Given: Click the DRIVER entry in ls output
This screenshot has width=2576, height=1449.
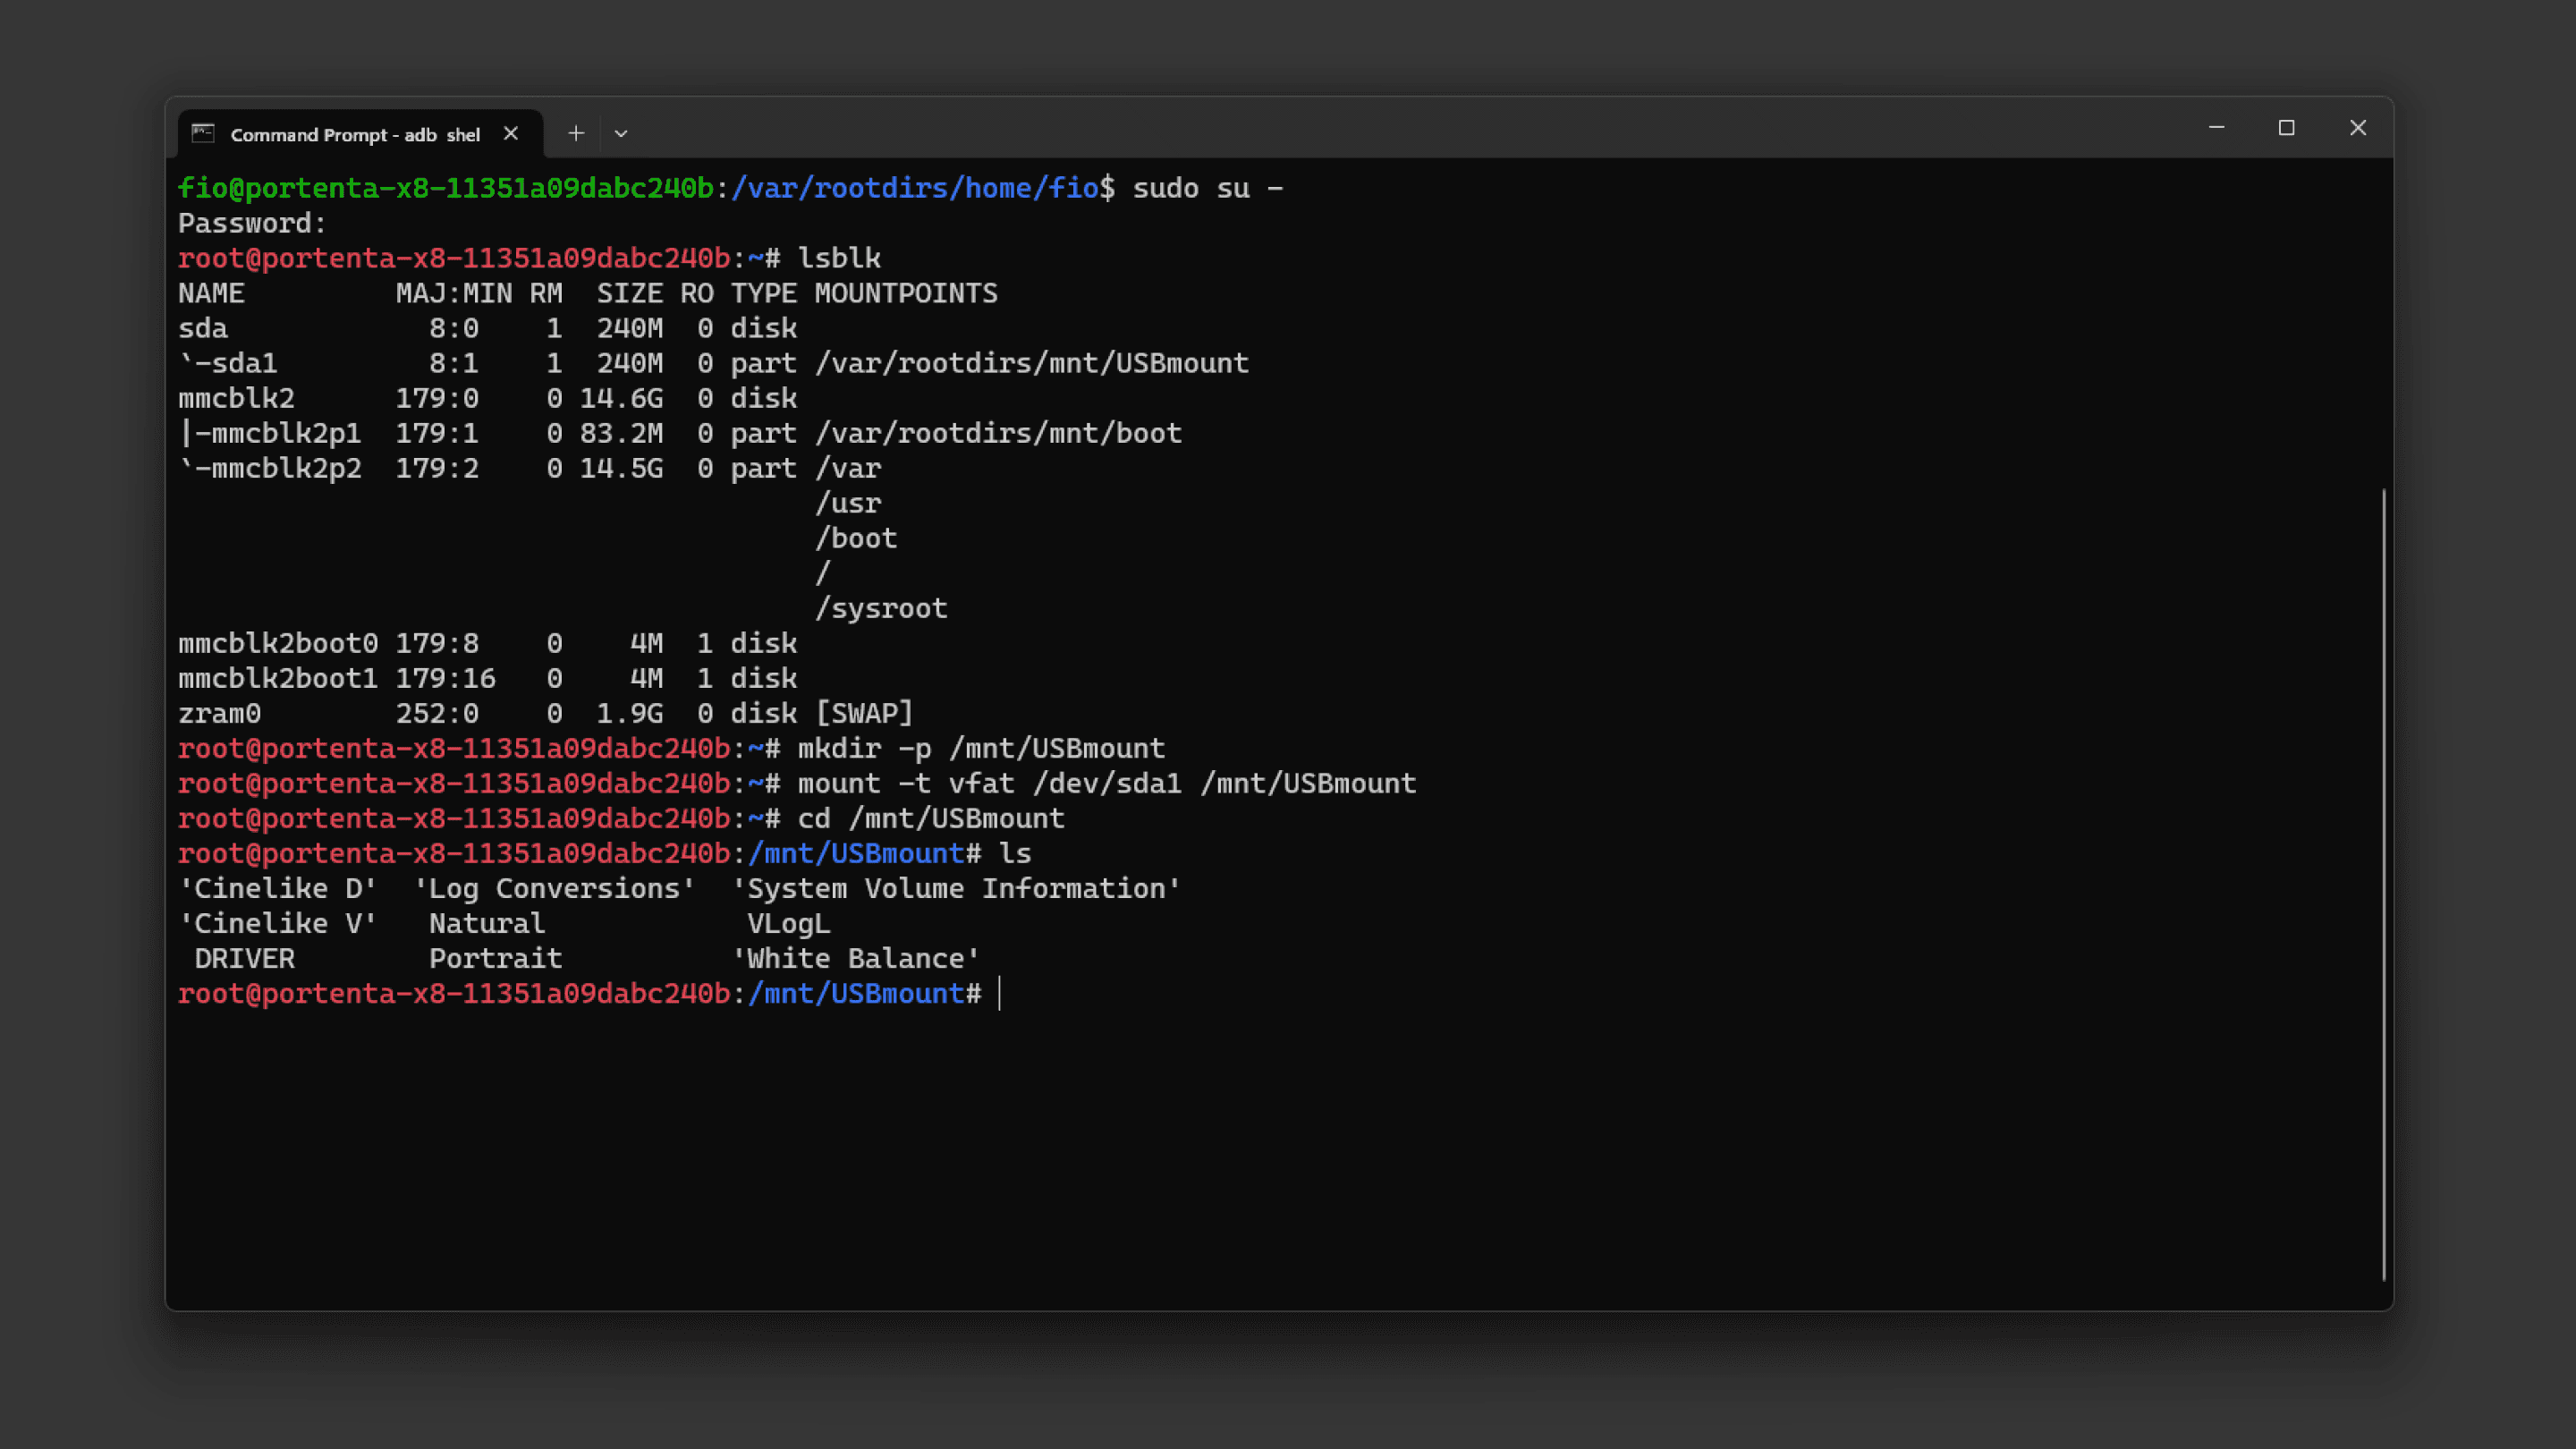Looking at the screenshot, I should (244, 958).
